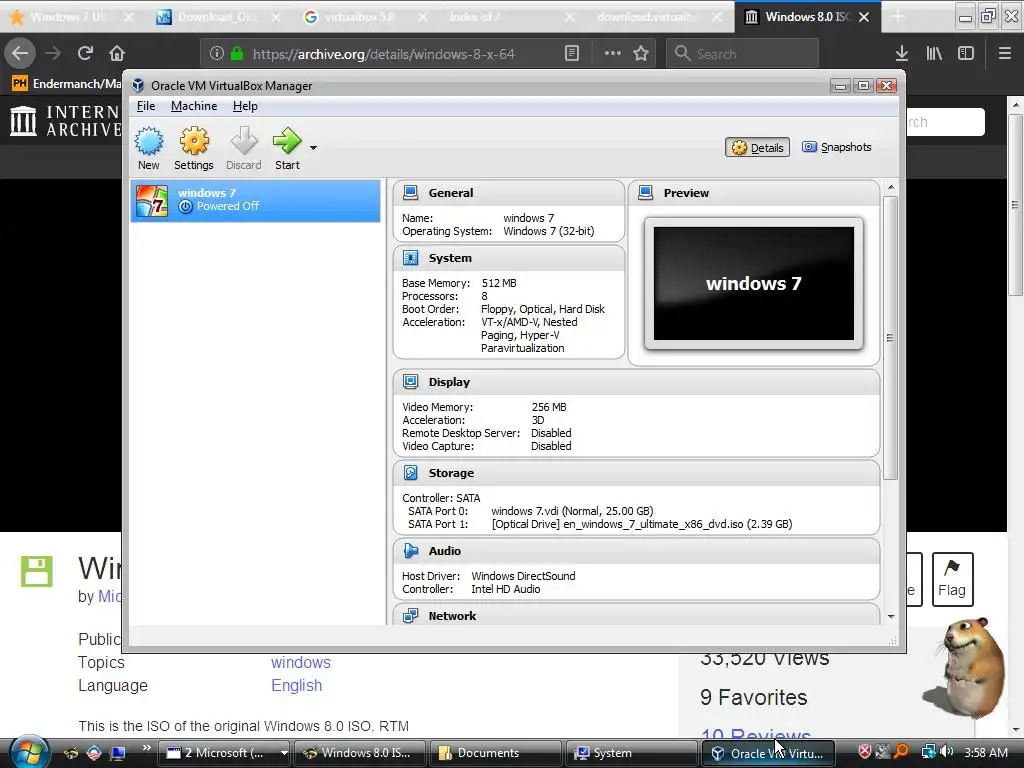
Task: Click the Firefox back arrow button
Action: click(20, 53)
